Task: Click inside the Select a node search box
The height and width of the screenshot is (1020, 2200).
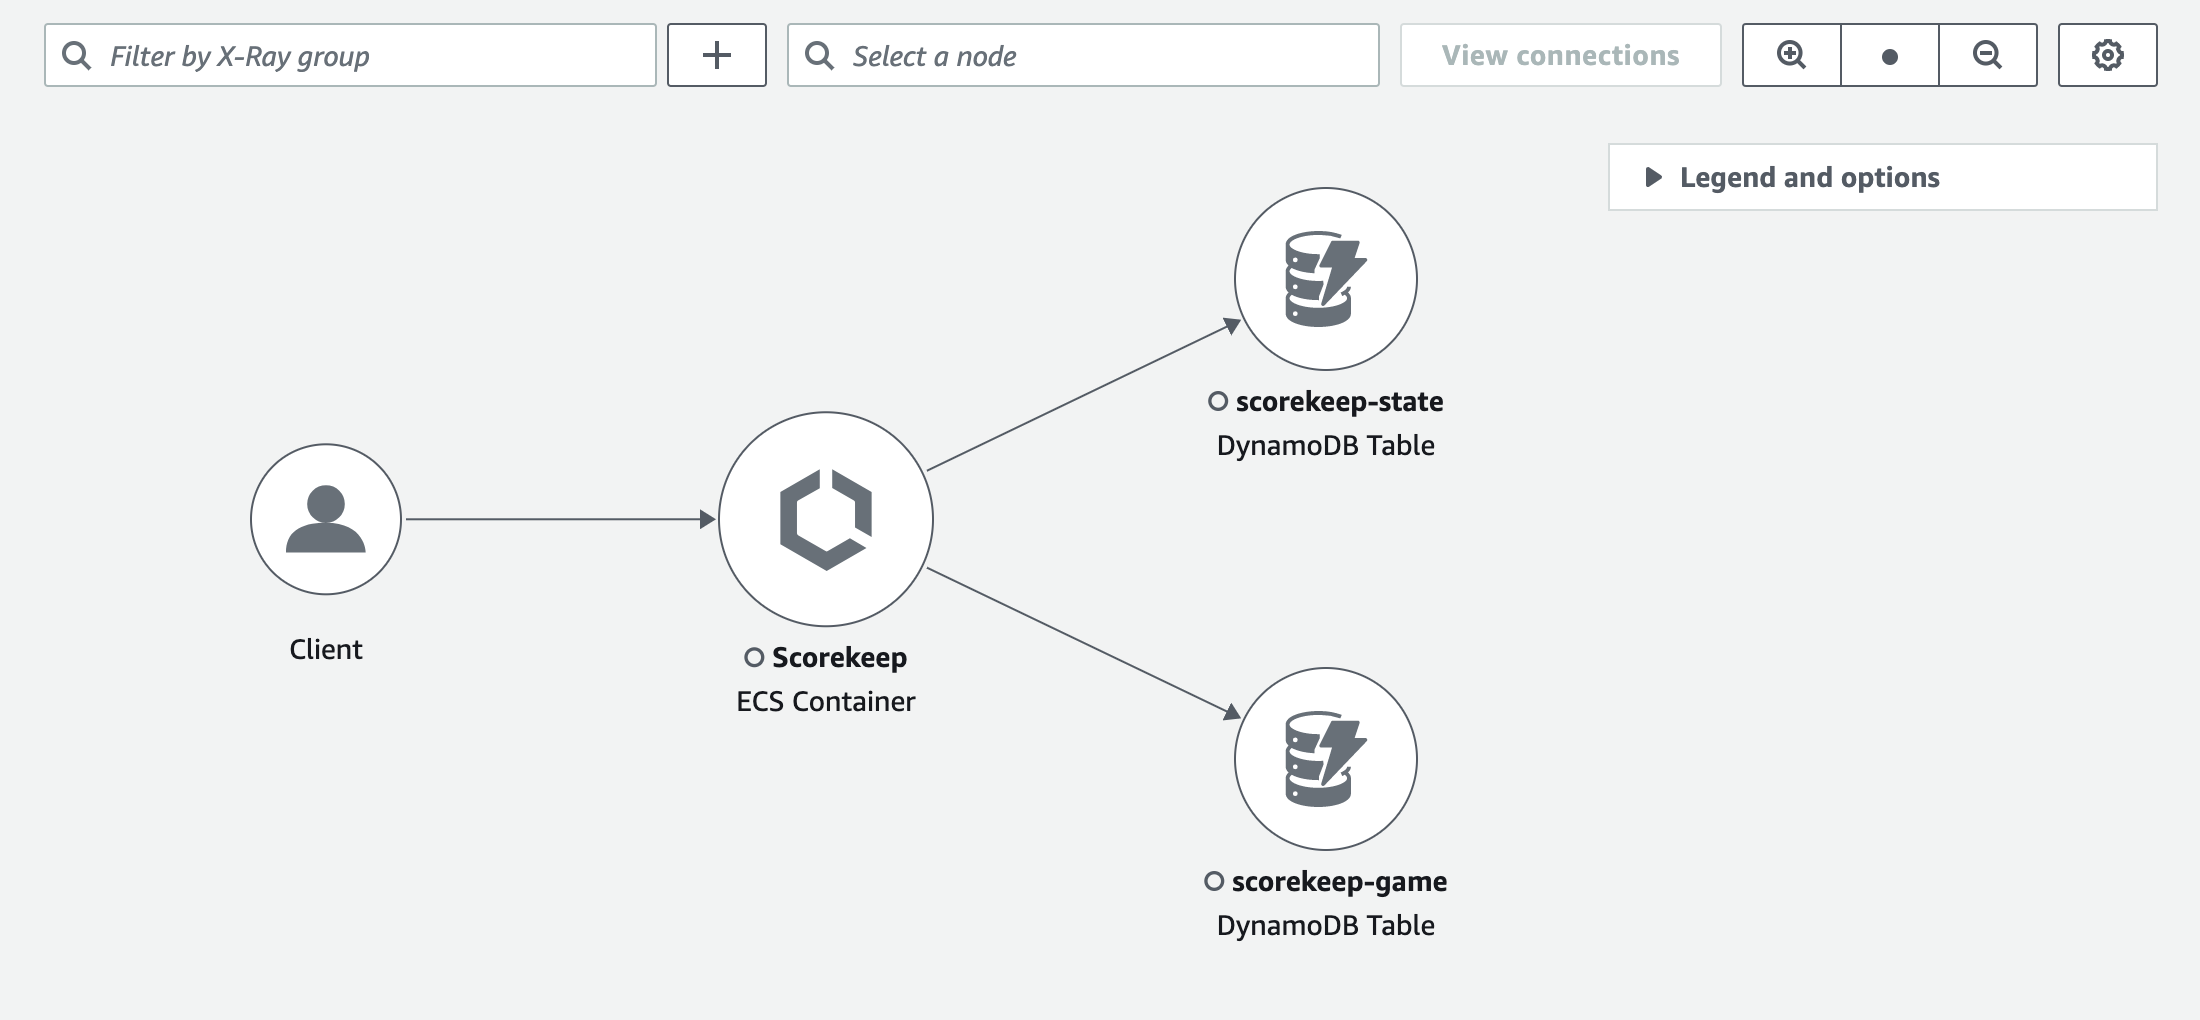Action: pyautogui.click(x=1080, y=56)
